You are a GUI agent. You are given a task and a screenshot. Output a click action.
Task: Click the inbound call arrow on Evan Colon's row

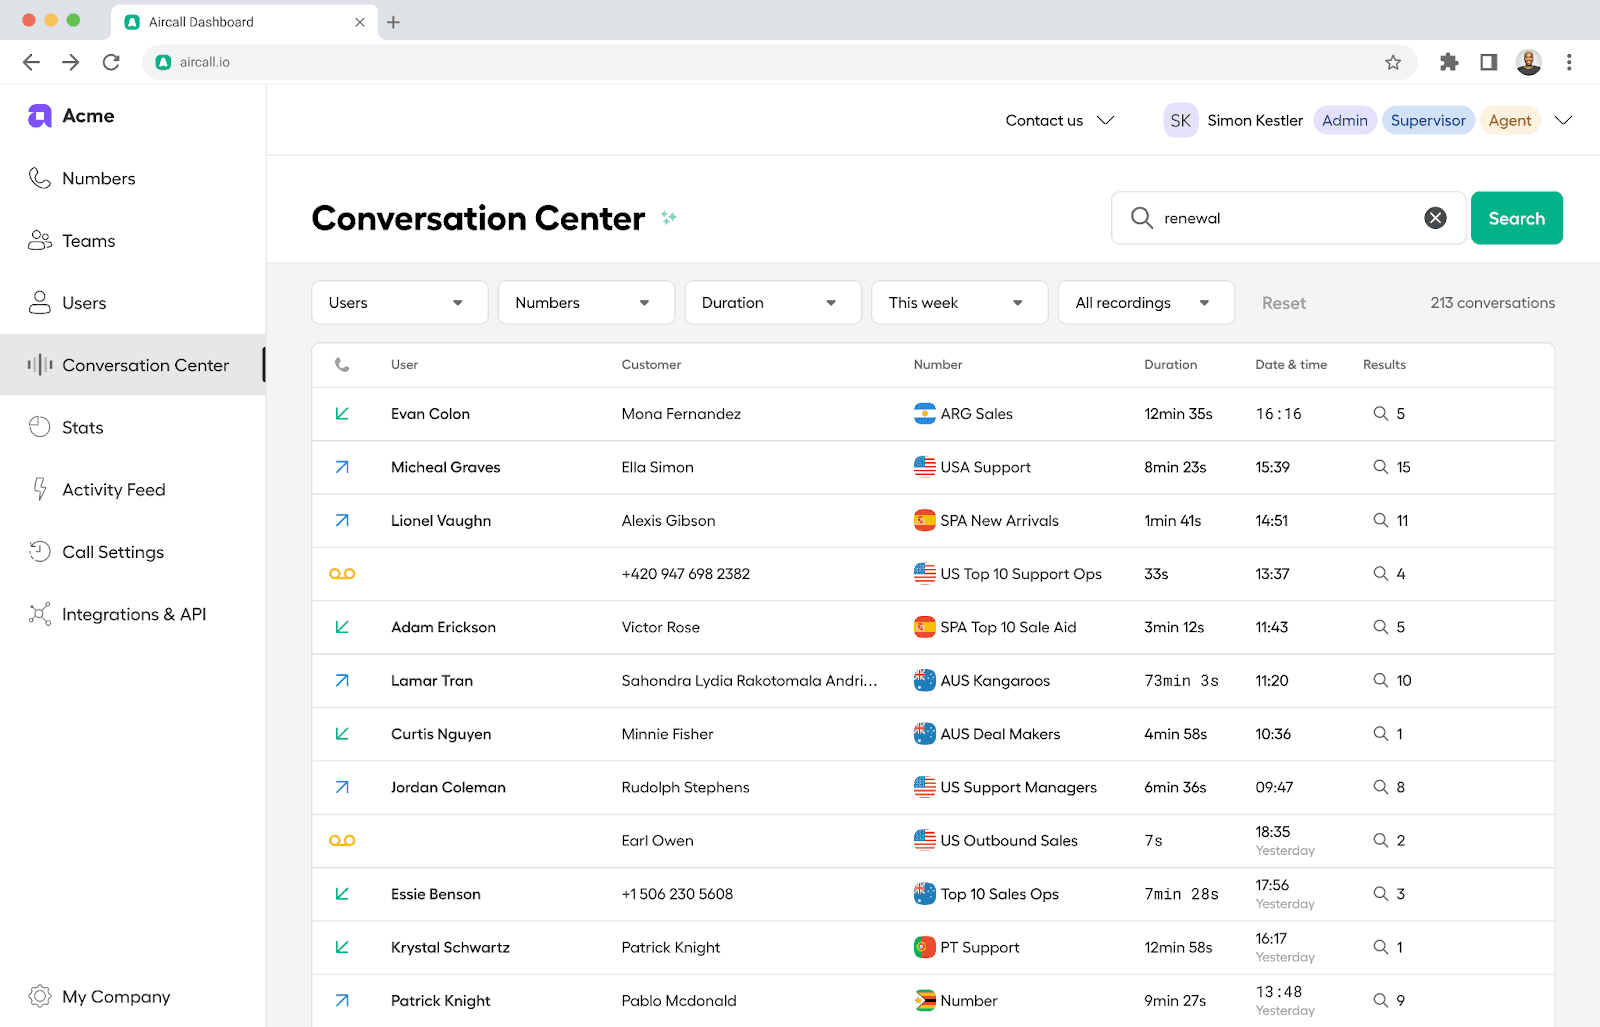tap(342, 413)
